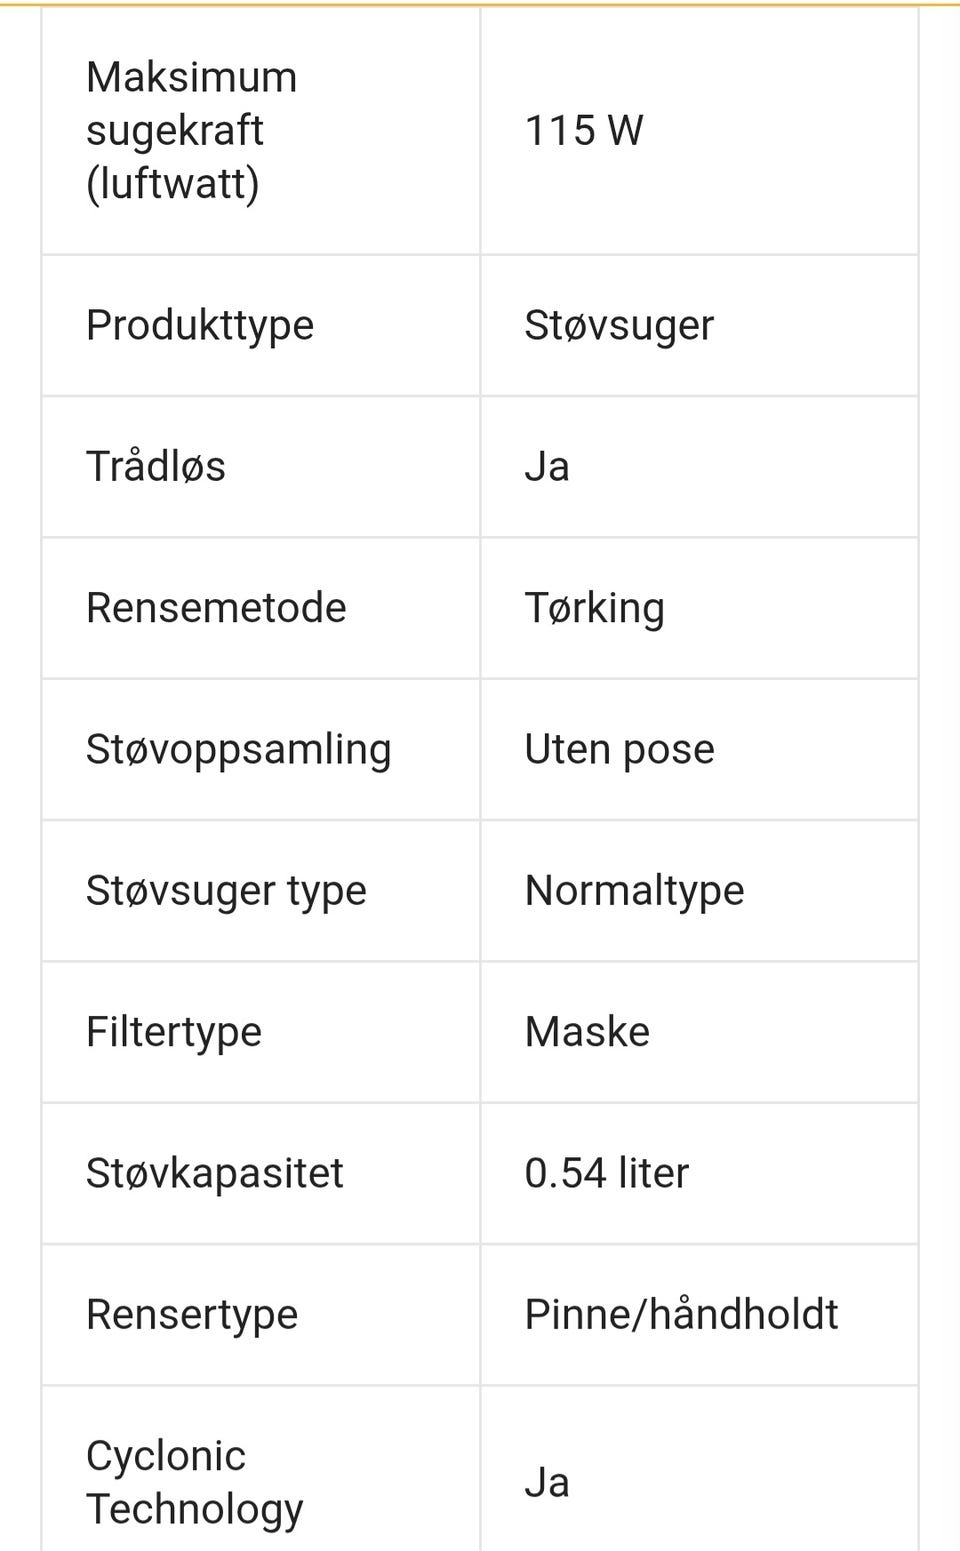The image size is (960, 1551).
Task: Click the "Filtertype" row label
Action: [x=174, y=1032]
